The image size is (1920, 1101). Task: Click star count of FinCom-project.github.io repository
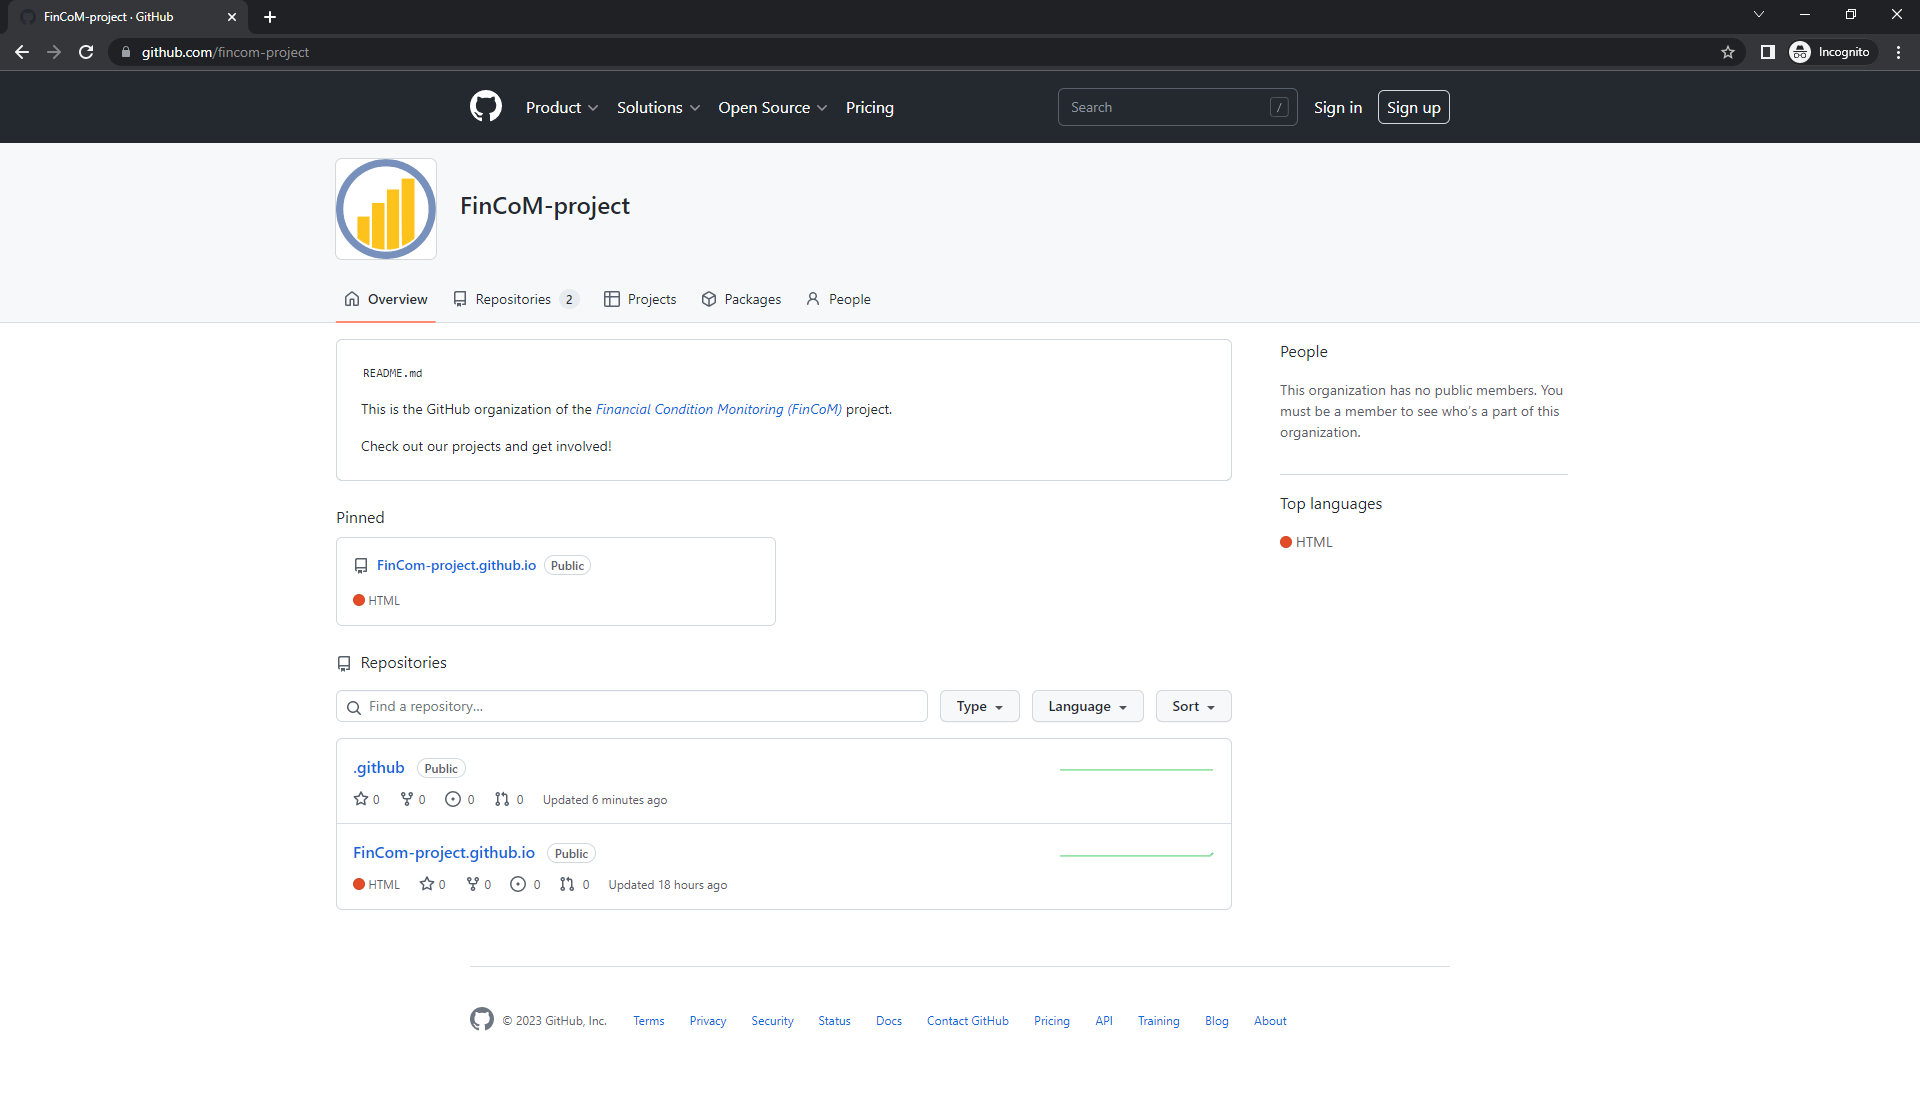coord(433,884)
